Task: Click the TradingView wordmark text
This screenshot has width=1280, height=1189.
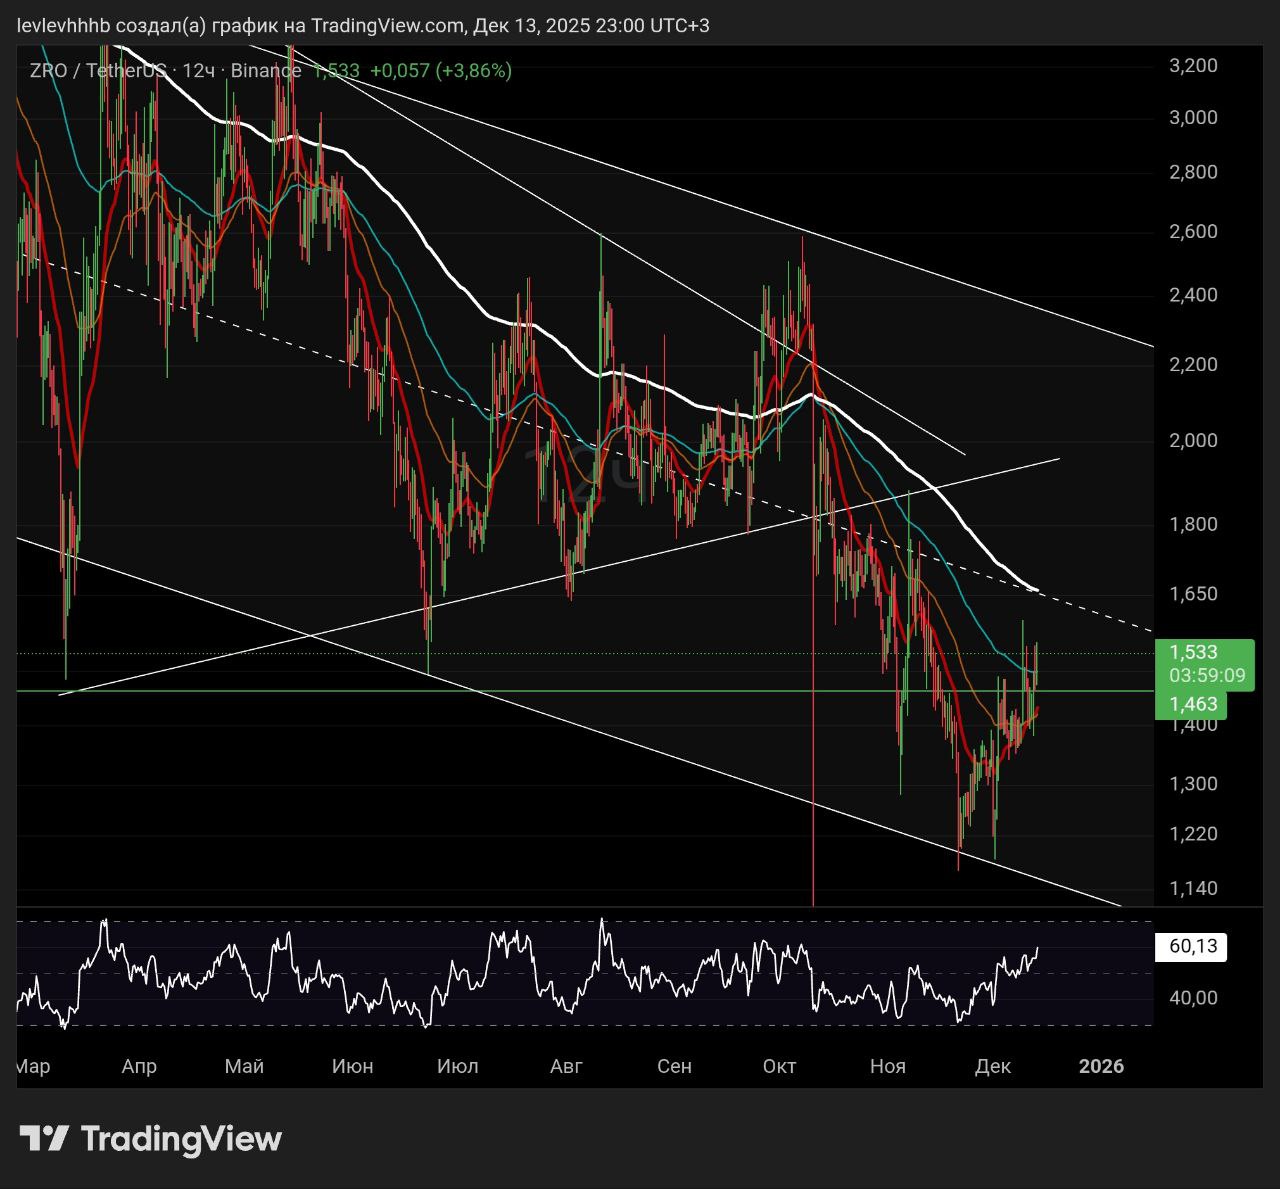Action: 181,1139
